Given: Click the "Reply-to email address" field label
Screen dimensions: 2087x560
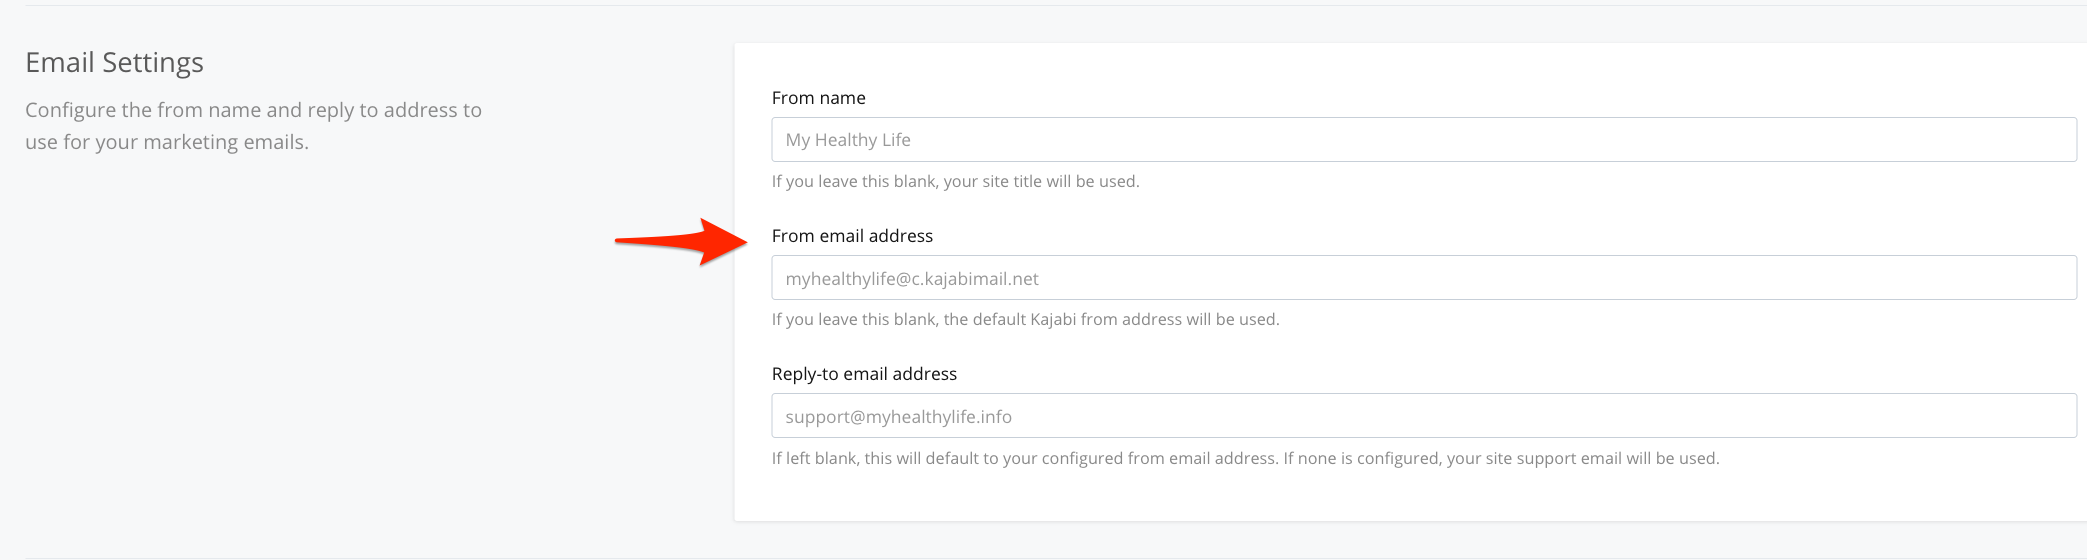Looking at the screenshot, I should tap(864, 374).
